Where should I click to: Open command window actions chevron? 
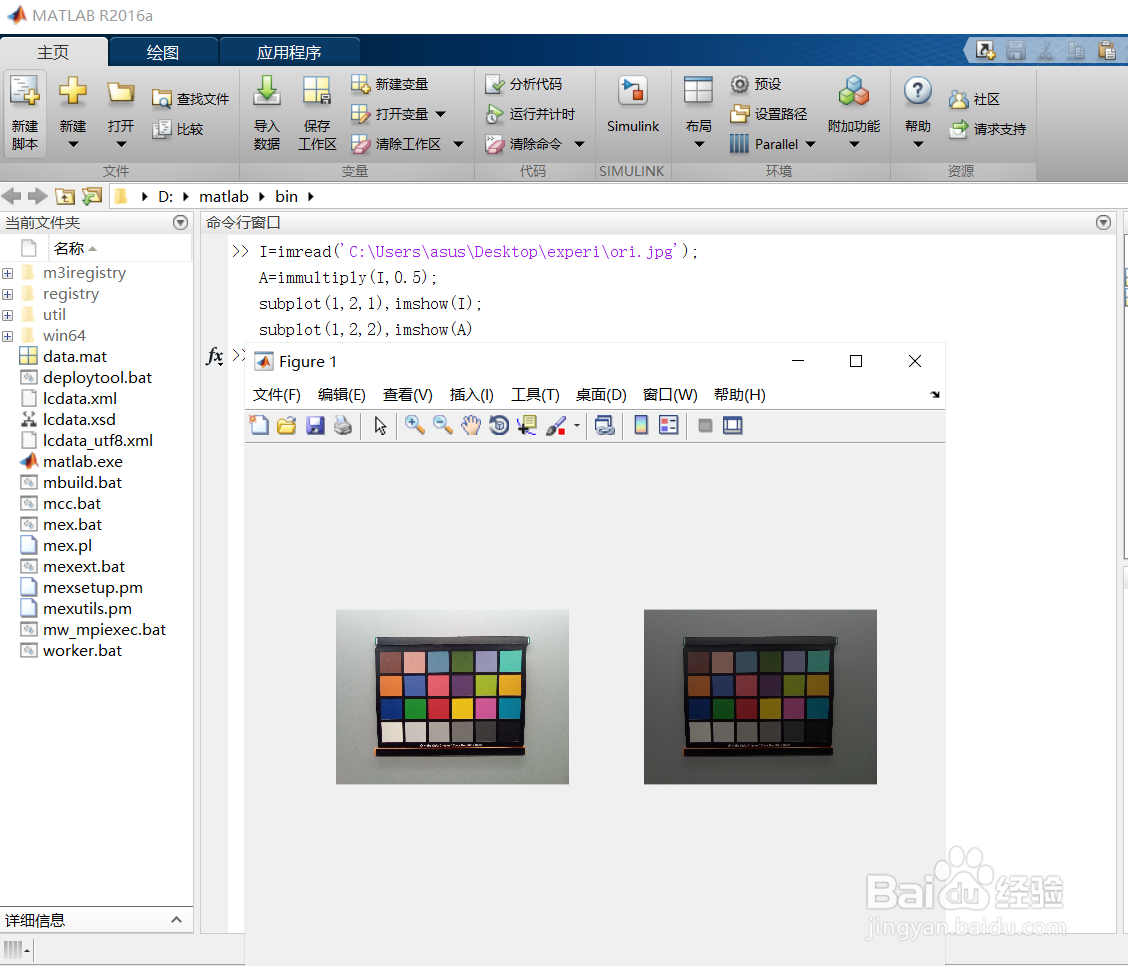(x=1104, y=223)
